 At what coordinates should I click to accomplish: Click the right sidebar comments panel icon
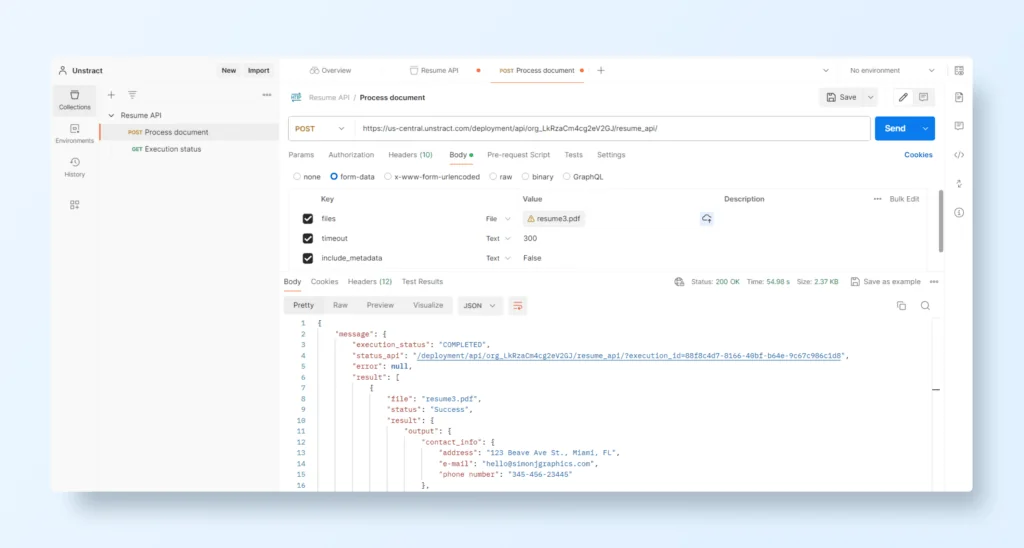tap(959, 125)
